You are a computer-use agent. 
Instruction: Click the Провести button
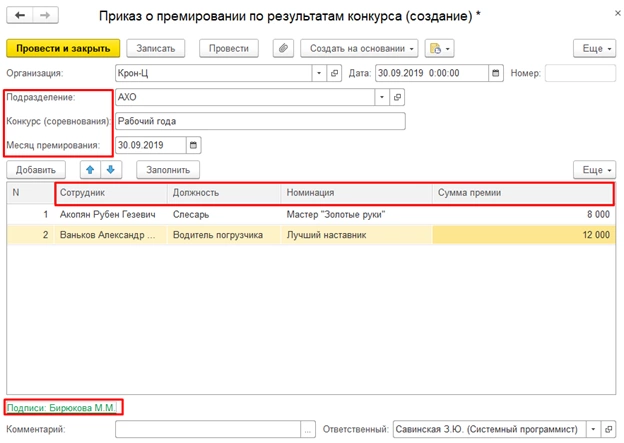pos(229,49)
